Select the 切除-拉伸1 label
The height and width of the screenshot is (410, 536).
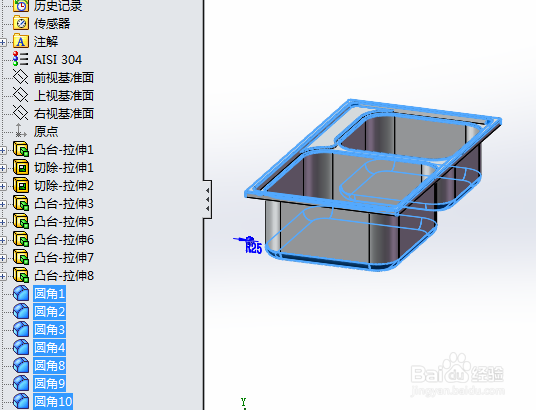[64, 168]
